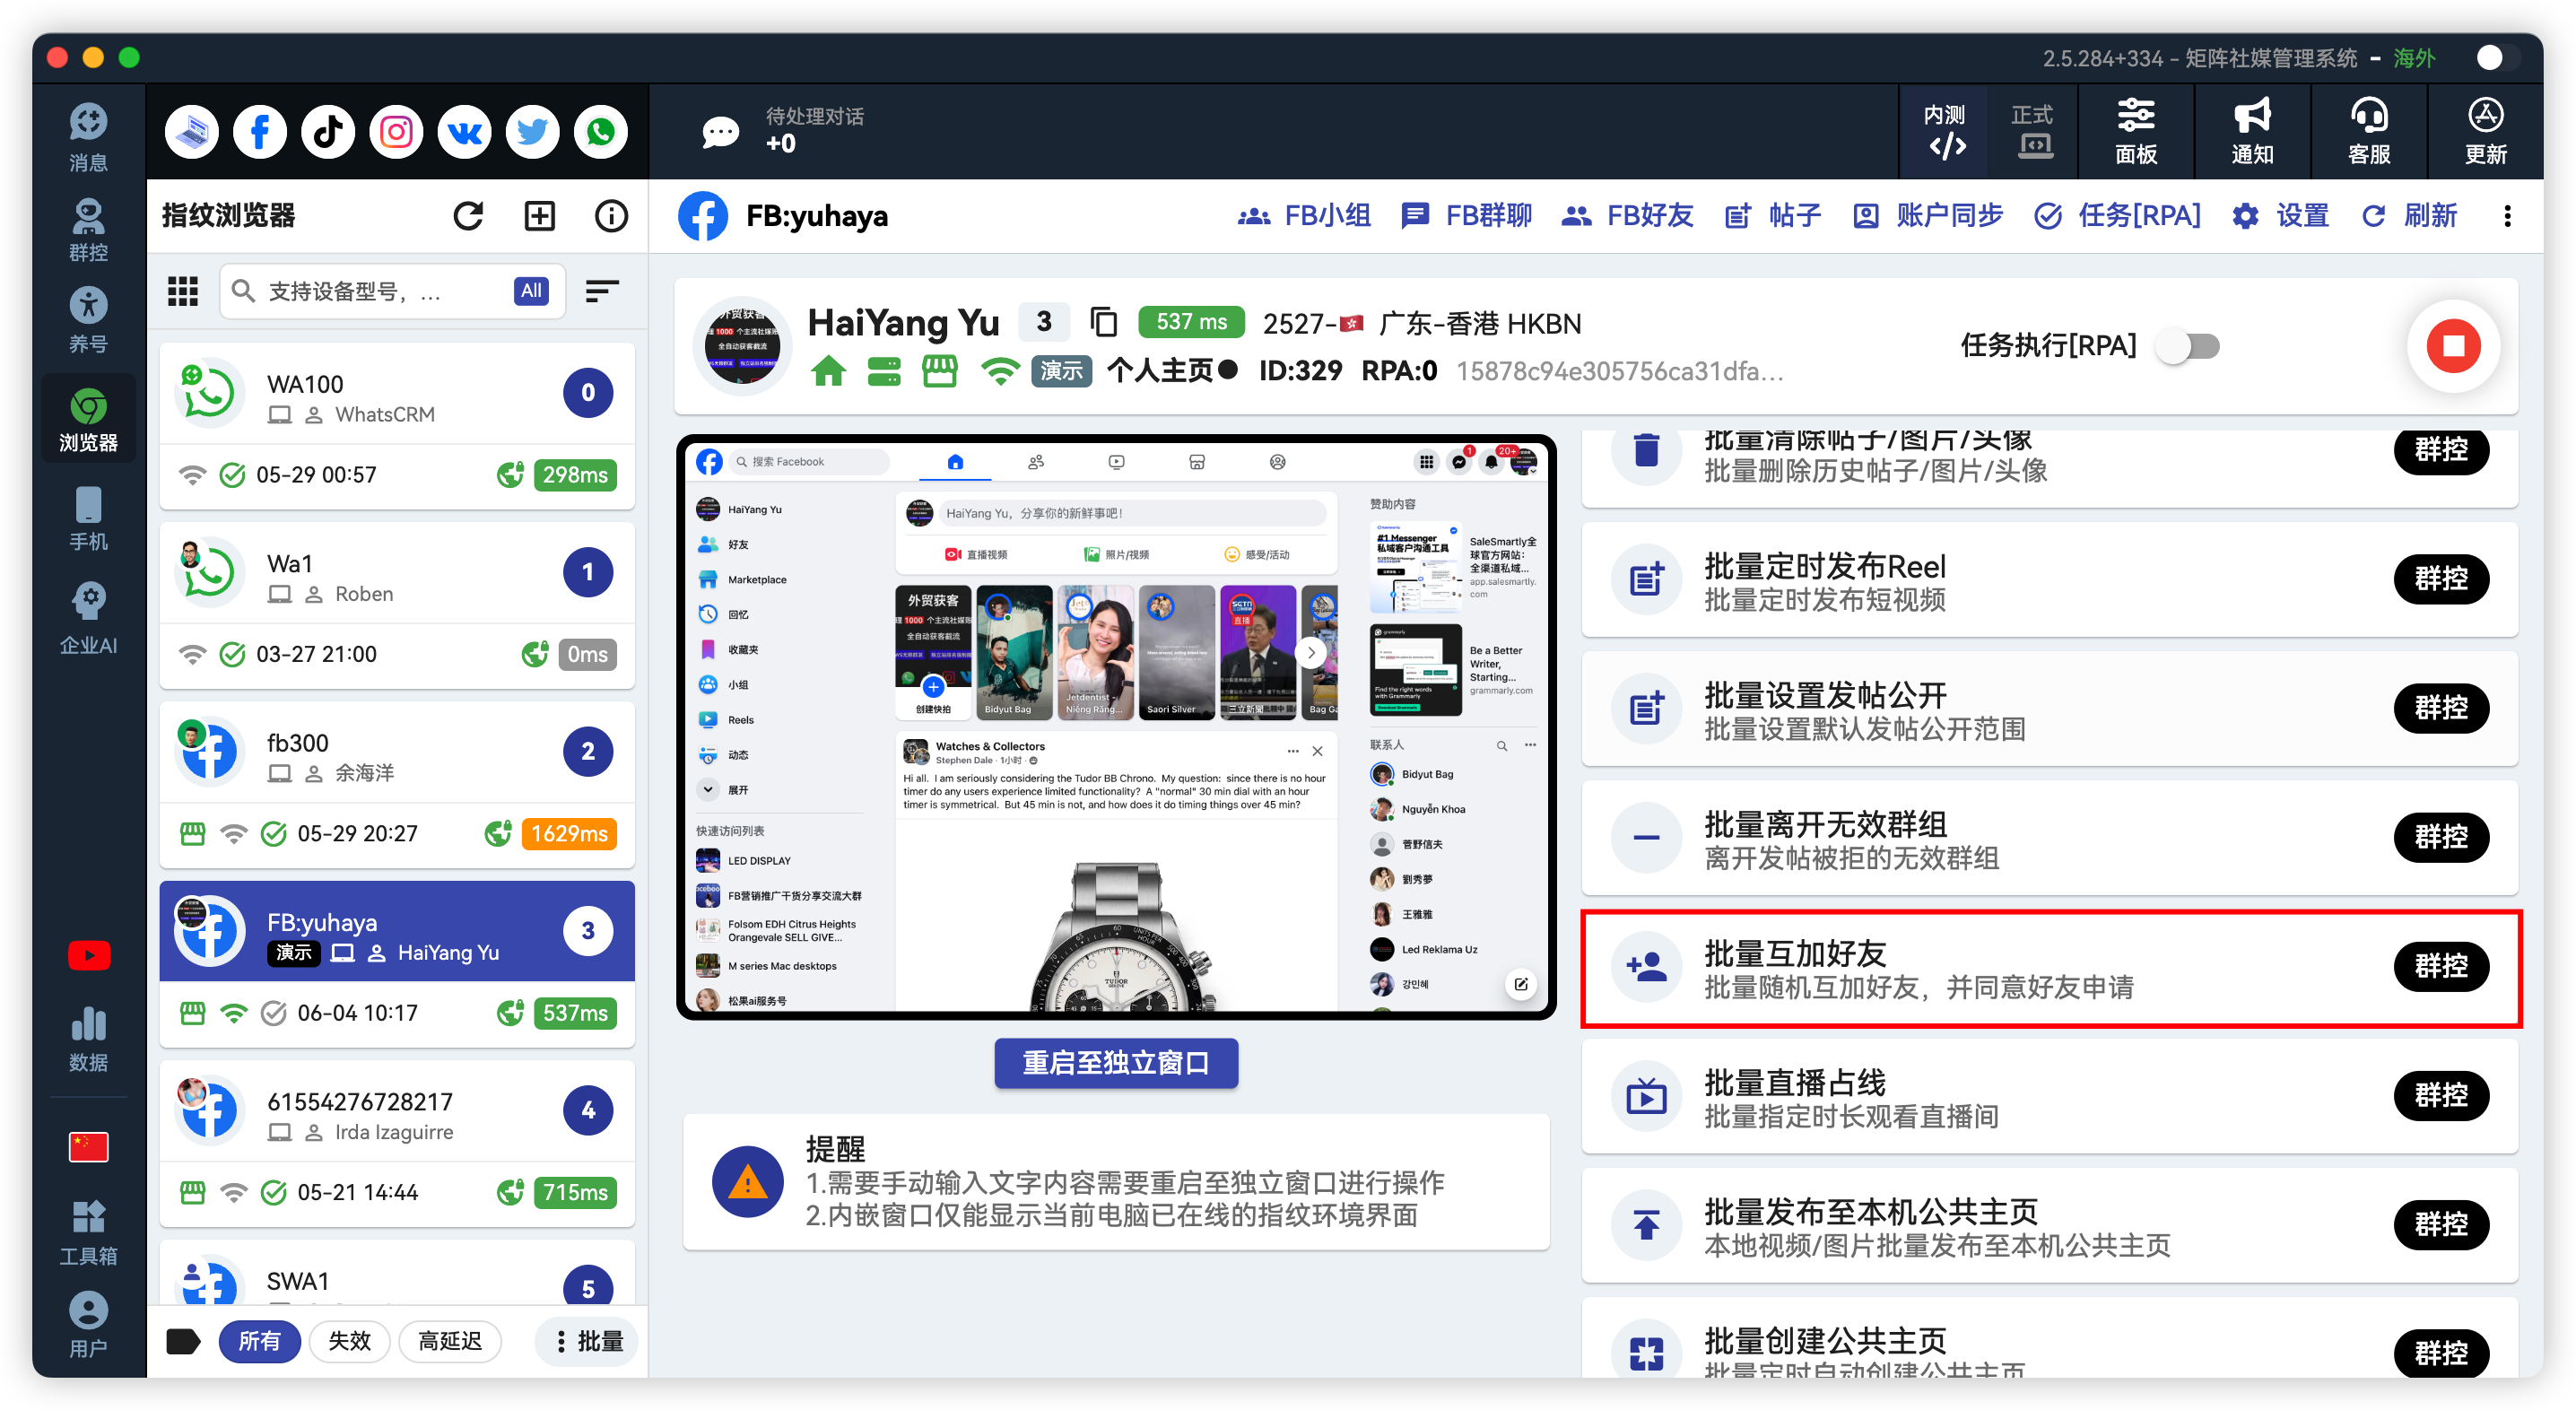Click 重启至独立窗口 button

(x=1116, y=1062)
